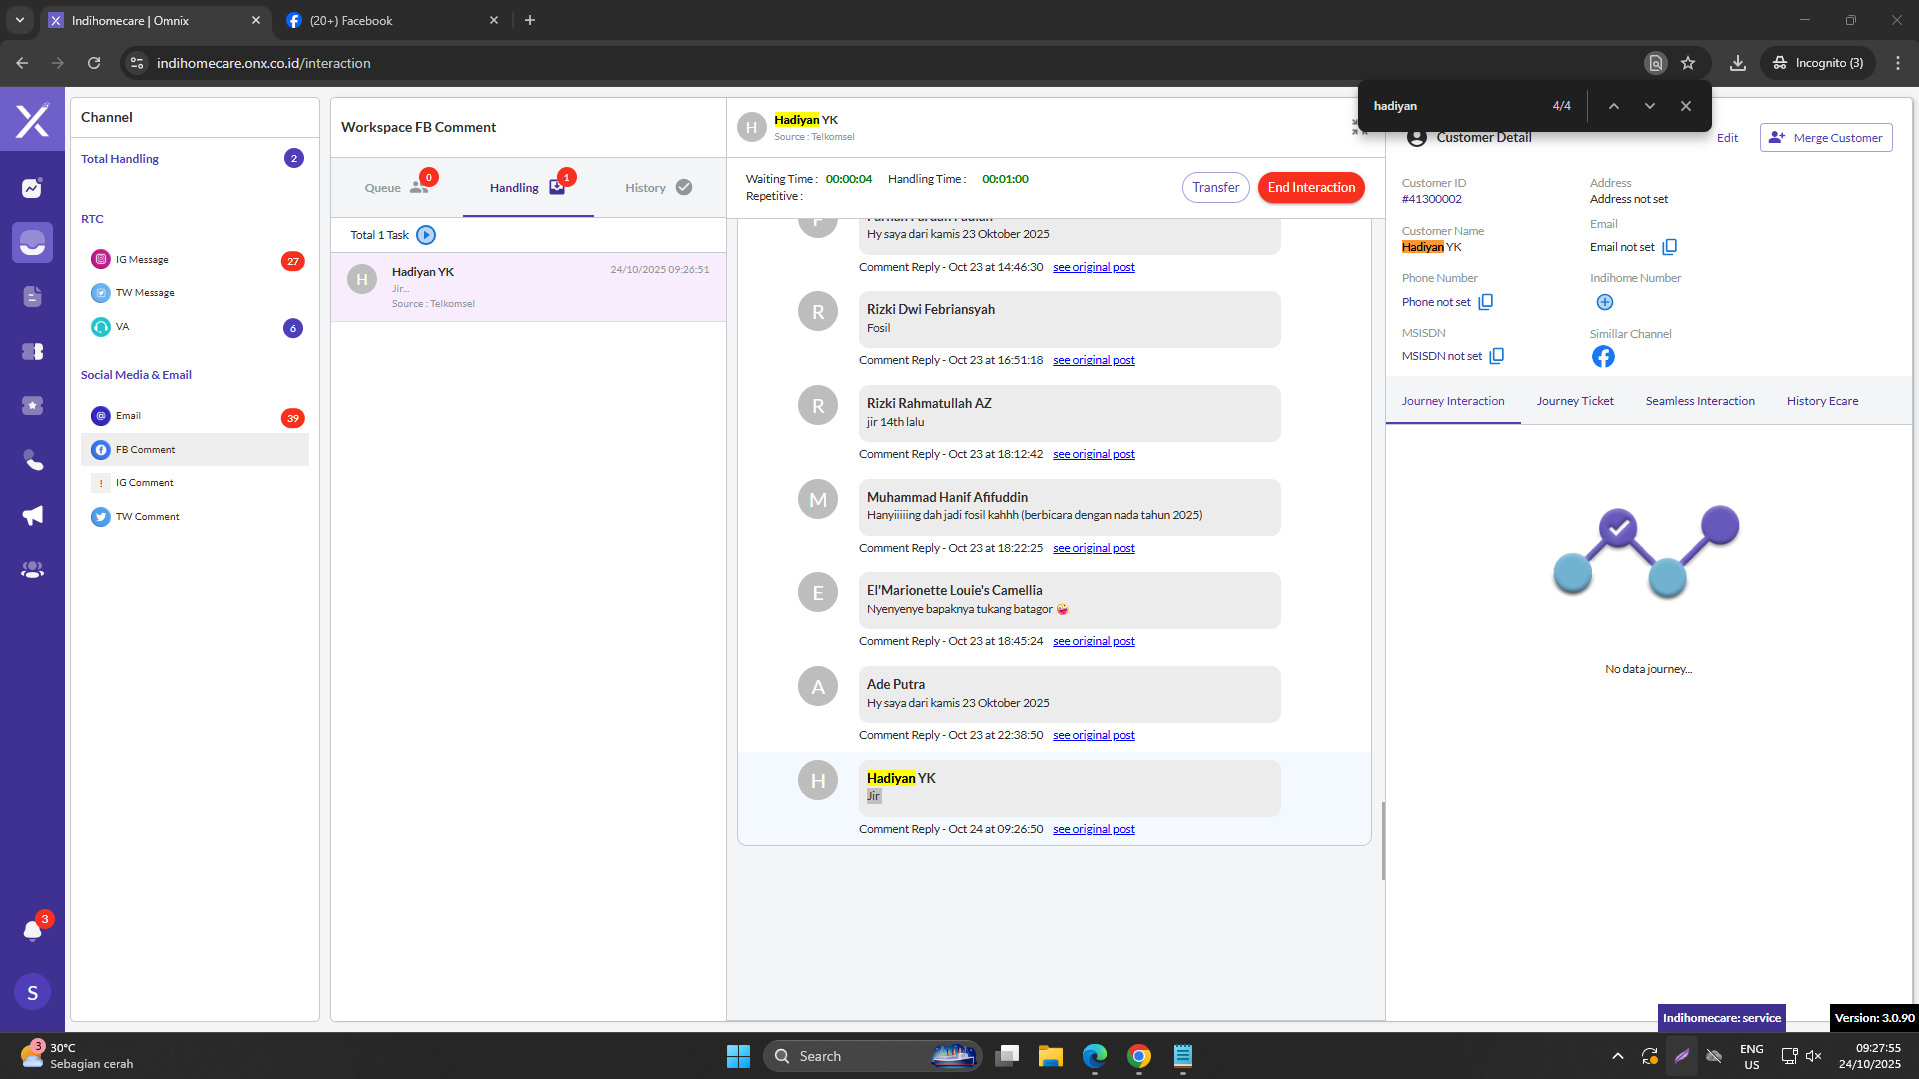Open the Journey Interaction tab
Image resolution: width=1919 pixels, height=1079 pixels.
(1453, 401)
